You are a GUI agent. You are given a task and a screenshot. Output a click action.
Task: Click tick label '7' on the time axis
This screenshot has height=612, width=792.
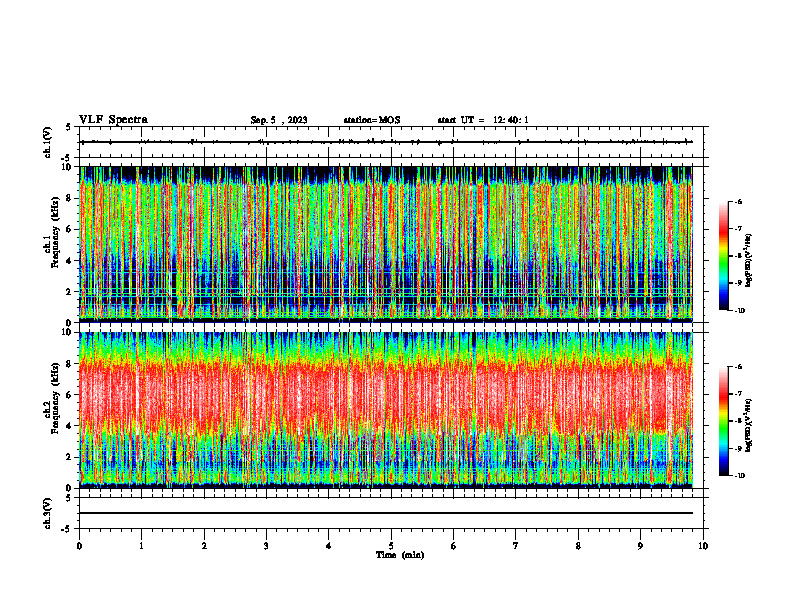coord(516,546)
